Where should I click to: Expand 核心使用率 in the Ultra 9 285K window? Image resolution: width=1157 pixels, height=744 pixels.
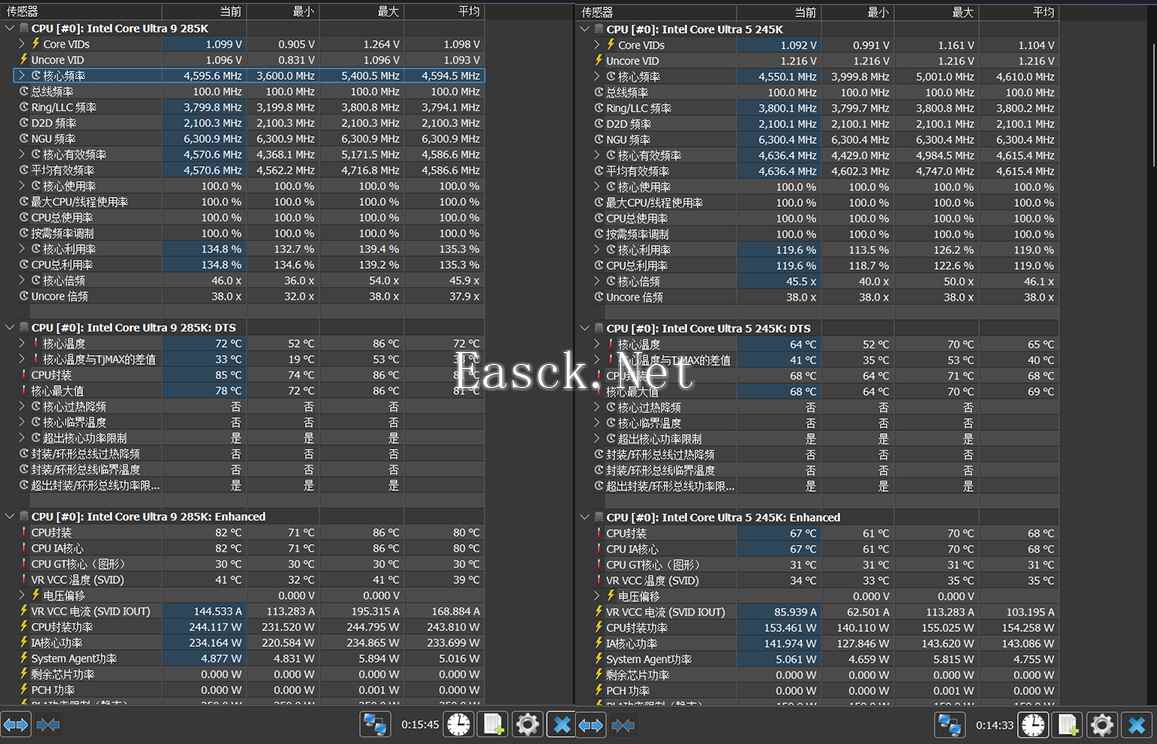[x=21, y=186]
